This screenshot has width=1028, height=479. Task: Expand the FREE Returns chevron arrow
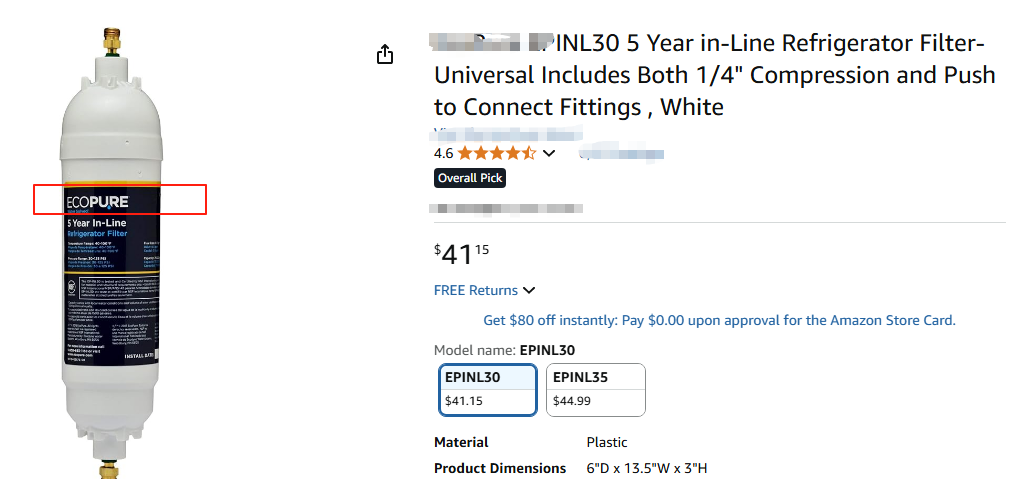tap(529, 291)
